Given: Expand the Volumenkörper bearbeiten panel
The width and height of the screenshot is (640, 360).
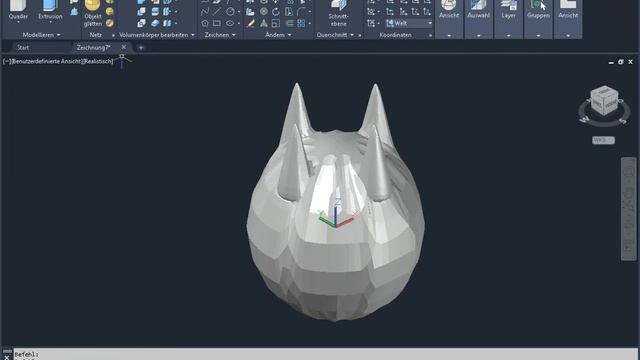Looking at the screenshot, I should 157,35.
